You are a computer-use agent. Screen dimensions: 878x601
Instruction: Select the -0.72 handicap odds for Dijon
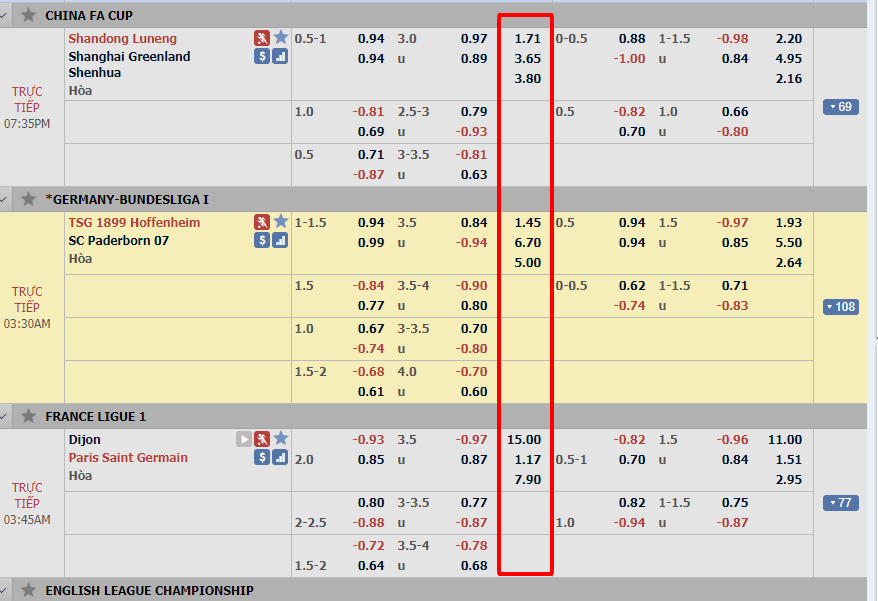[x=368, y=546]
